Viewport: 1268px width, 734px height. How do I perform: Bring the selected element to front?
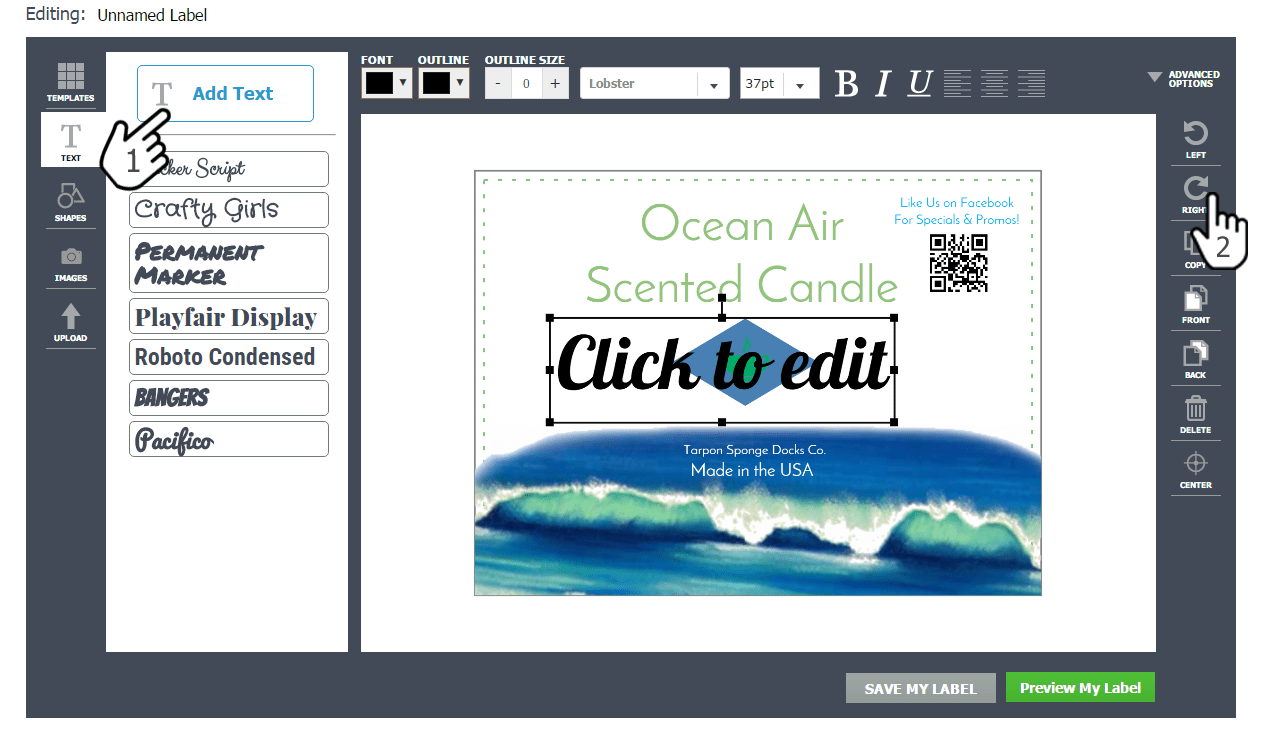(1195, 304)
